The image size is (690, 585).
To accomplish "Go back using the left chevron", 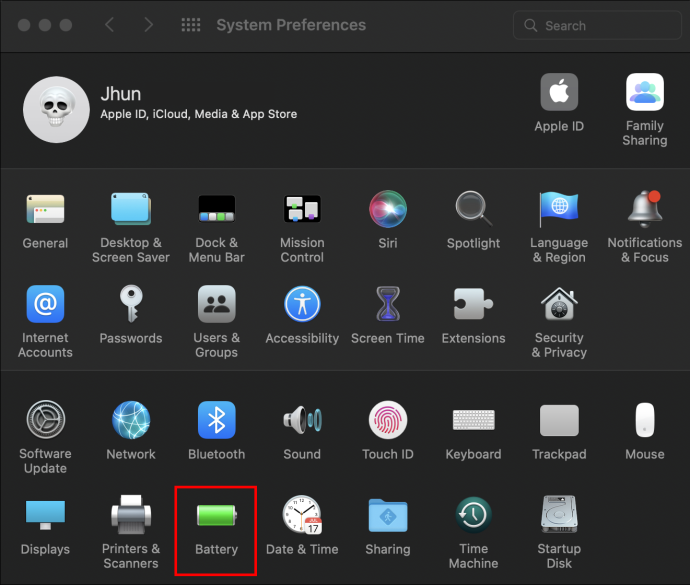I will tap(110, 25).
